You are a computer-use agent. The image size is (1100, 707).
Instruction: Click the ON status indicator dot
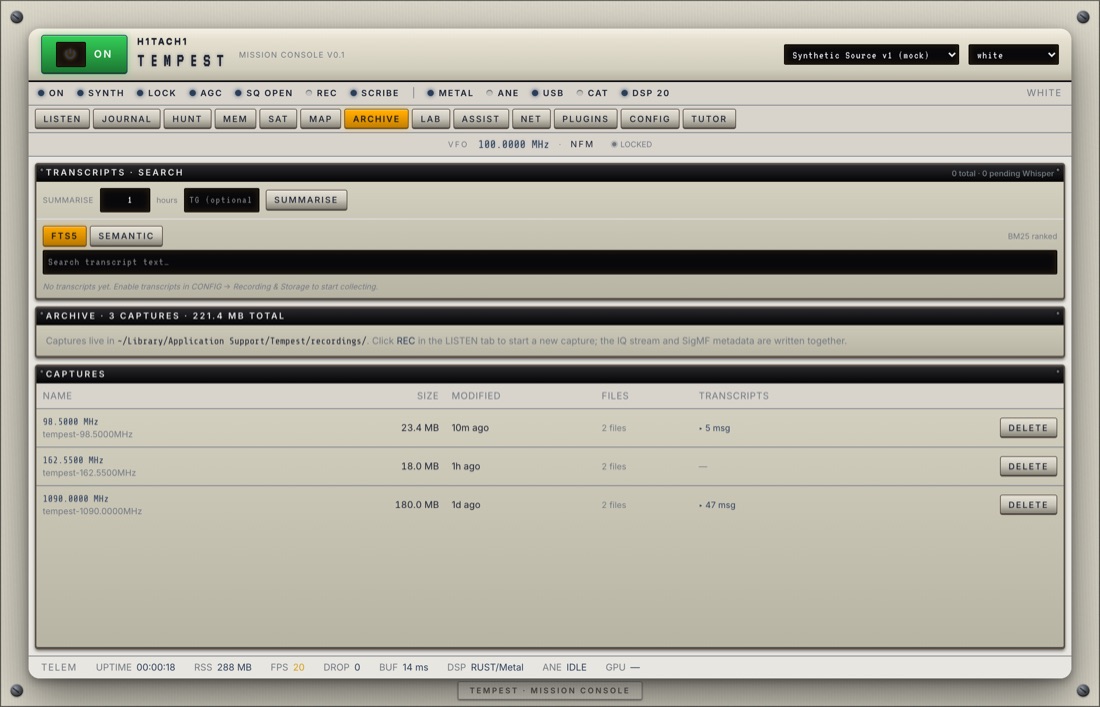(41, 93)
